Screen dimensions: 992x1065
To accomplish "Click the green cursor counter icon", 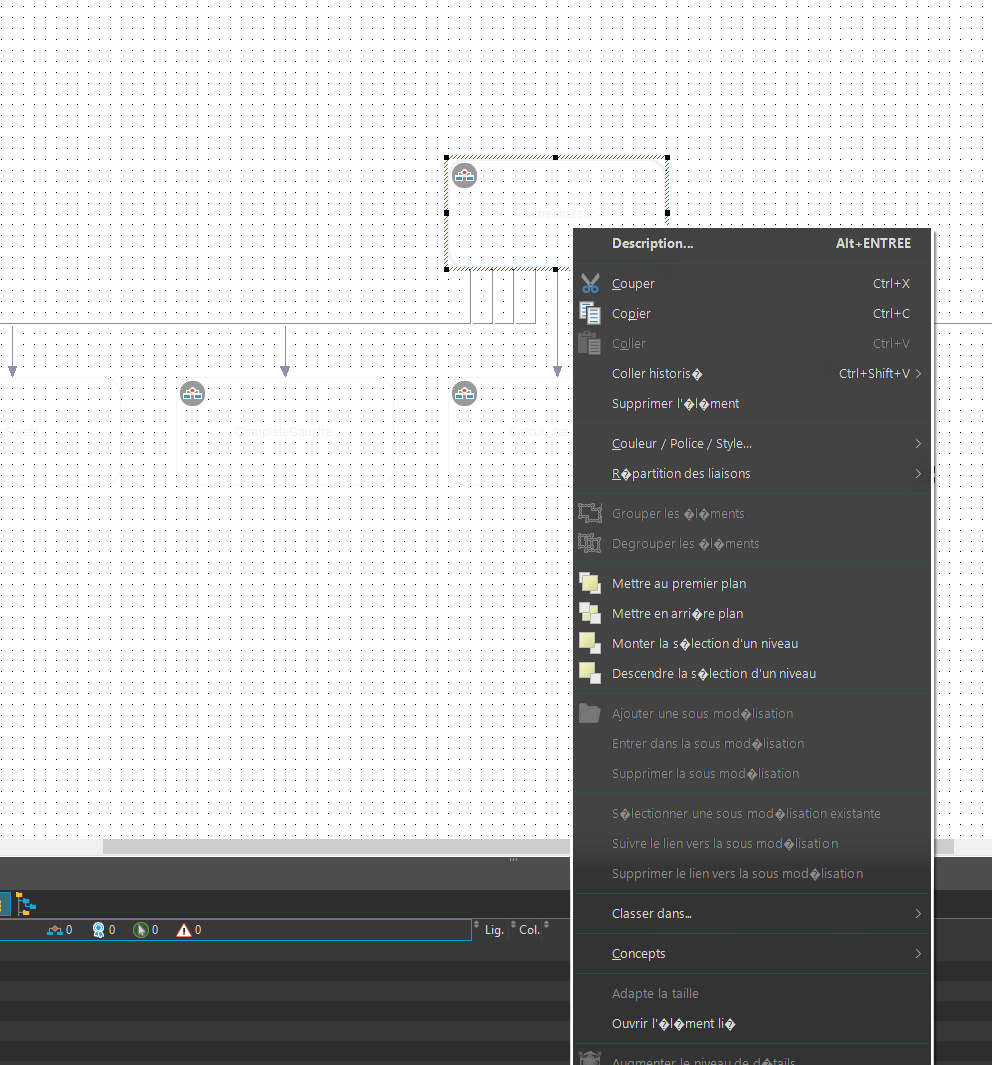I will click(x=141, y=931).
